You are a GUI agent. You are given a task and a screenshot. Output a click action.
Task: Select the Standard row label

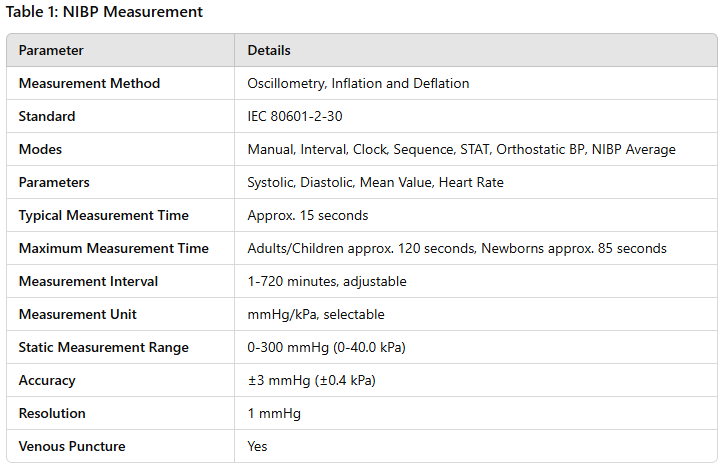click(x=47, y=116)
